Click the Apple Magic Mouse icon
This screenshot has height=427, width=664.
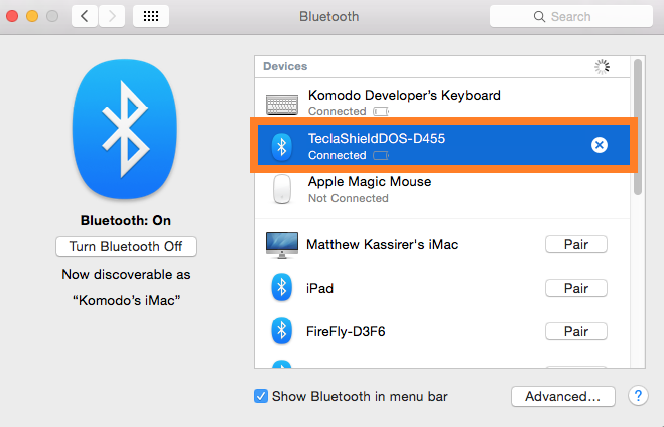pos(282,189)
